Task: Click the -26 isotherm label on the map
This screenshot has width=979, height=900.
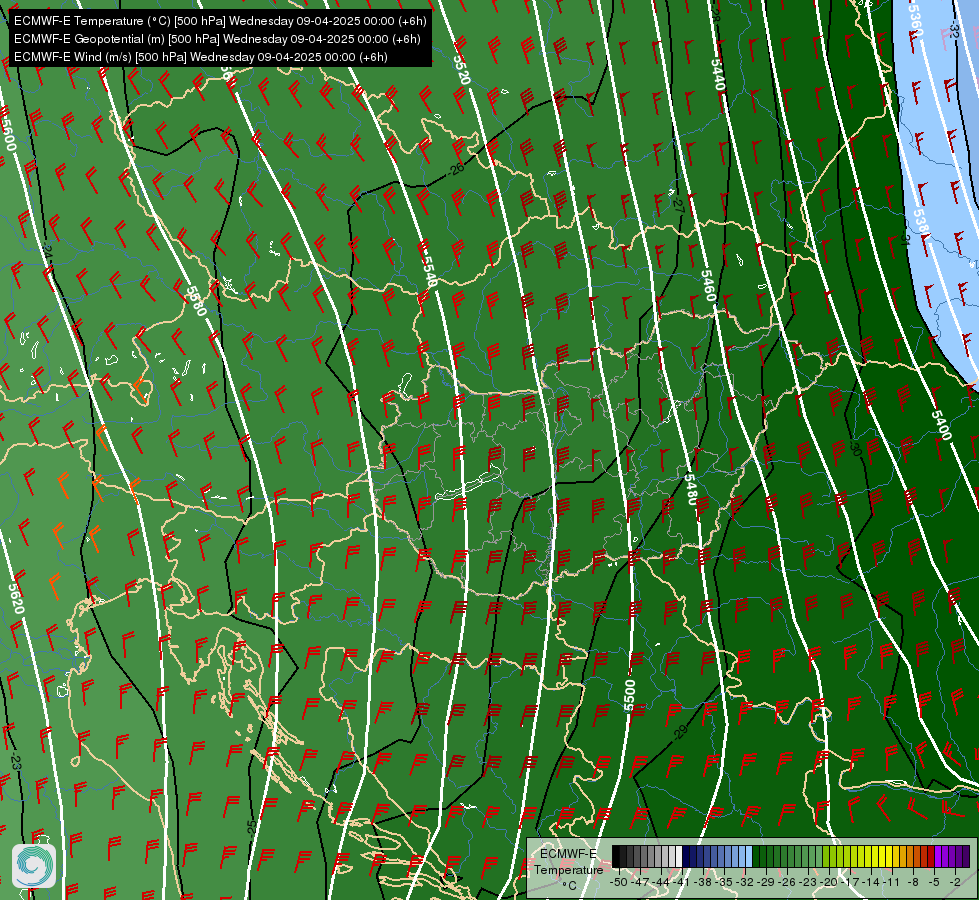Action: click(x=456, y=169)
